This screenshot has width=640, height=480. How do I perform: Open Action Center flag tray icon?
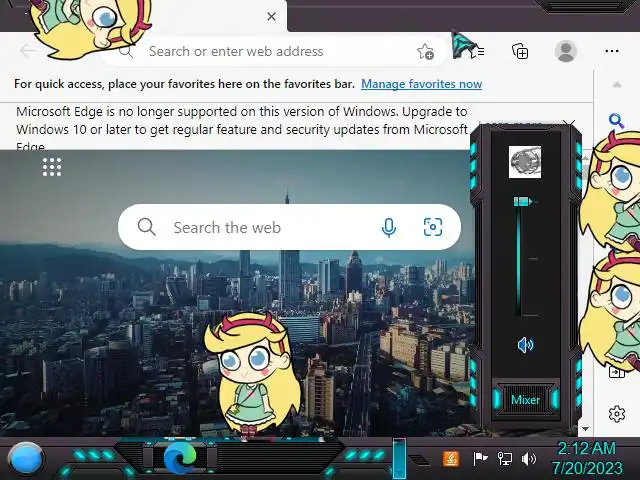coord(480,459)
